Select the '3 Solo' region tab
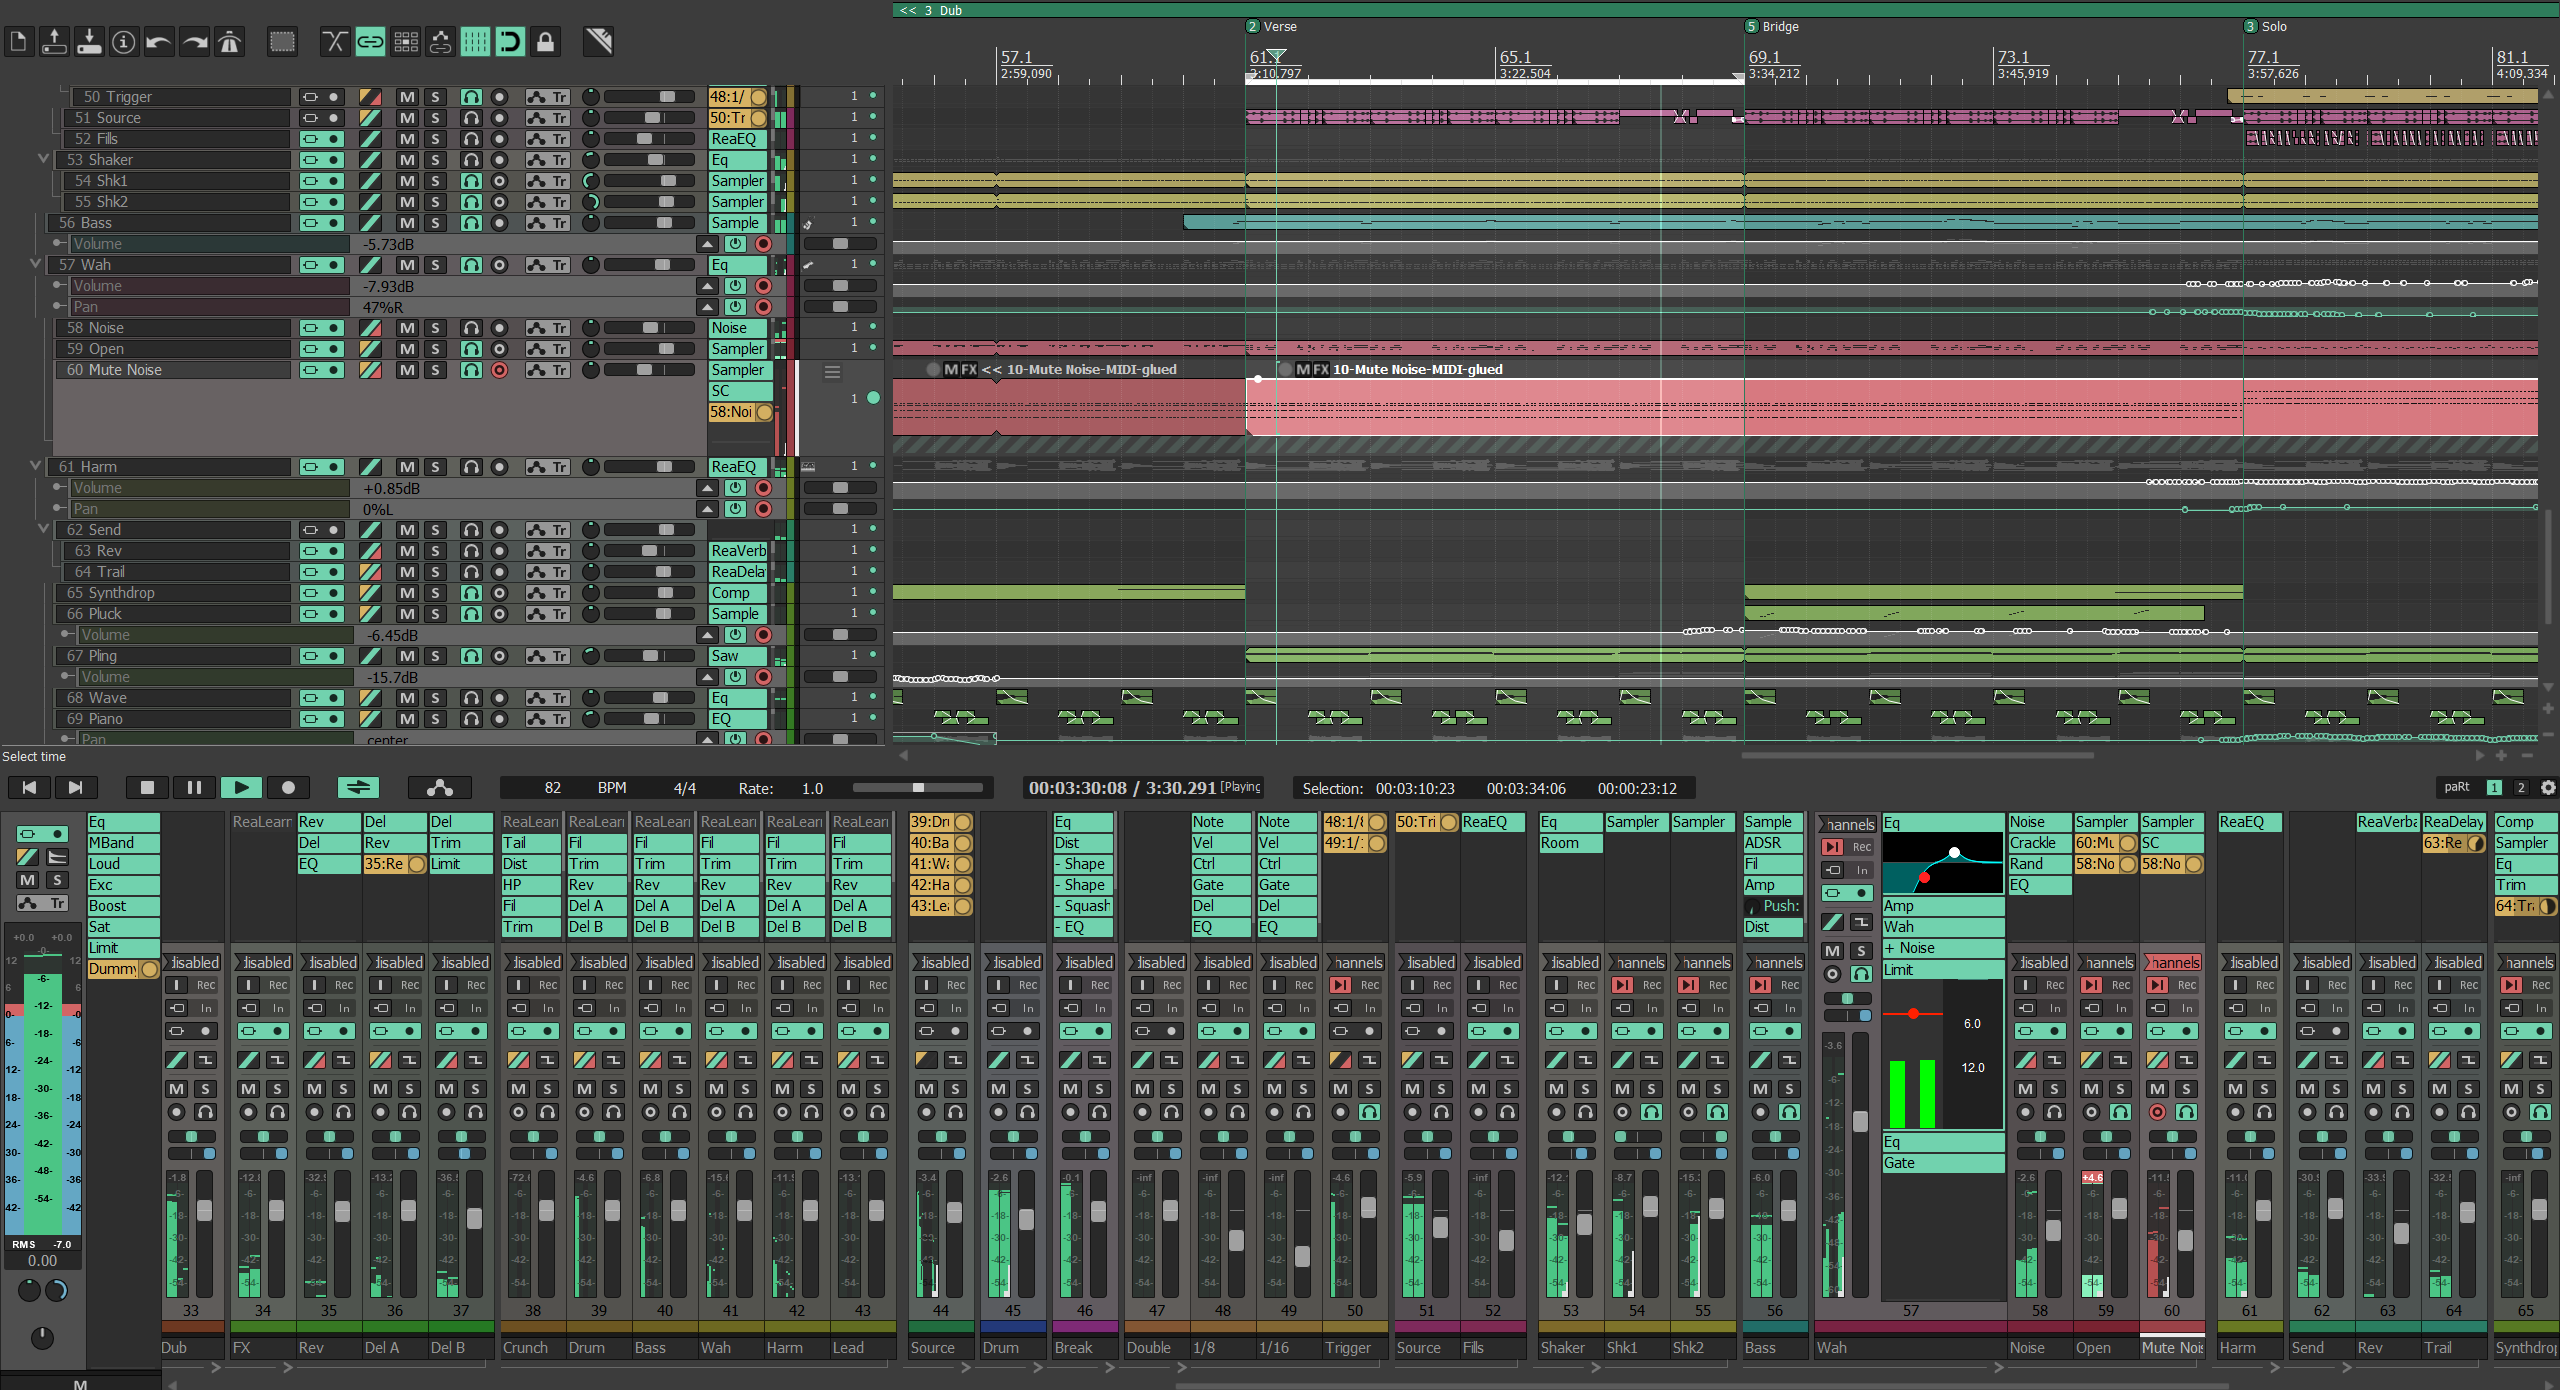This screenshot has height=1390, width=2560. 2266,27
